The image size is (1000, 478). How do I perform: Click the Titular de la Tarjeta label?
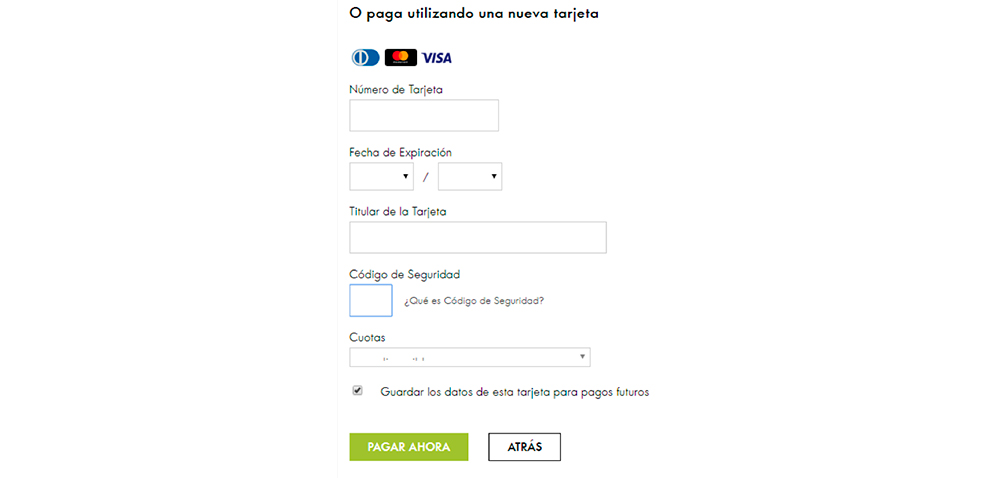(398, 212)
